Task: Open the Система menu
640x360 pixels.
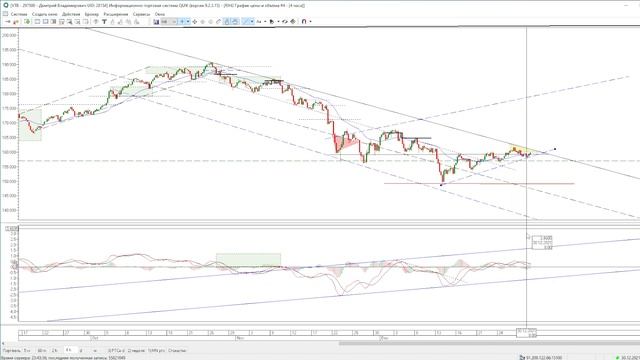Action: pos(19,14)
